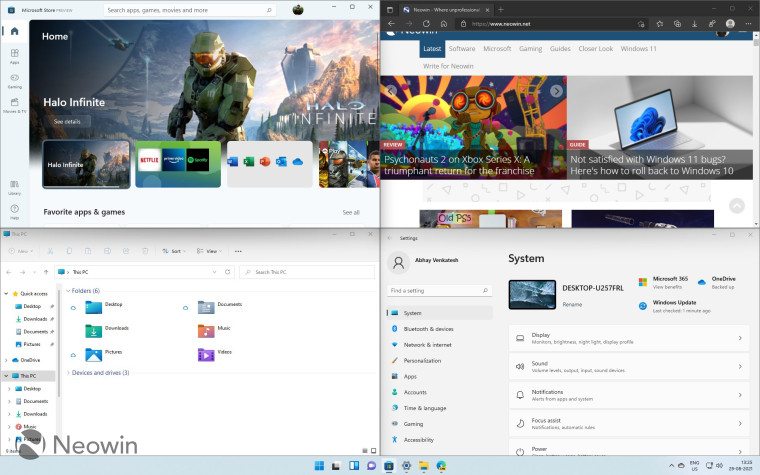Click the Edge home button

[443, 24]
